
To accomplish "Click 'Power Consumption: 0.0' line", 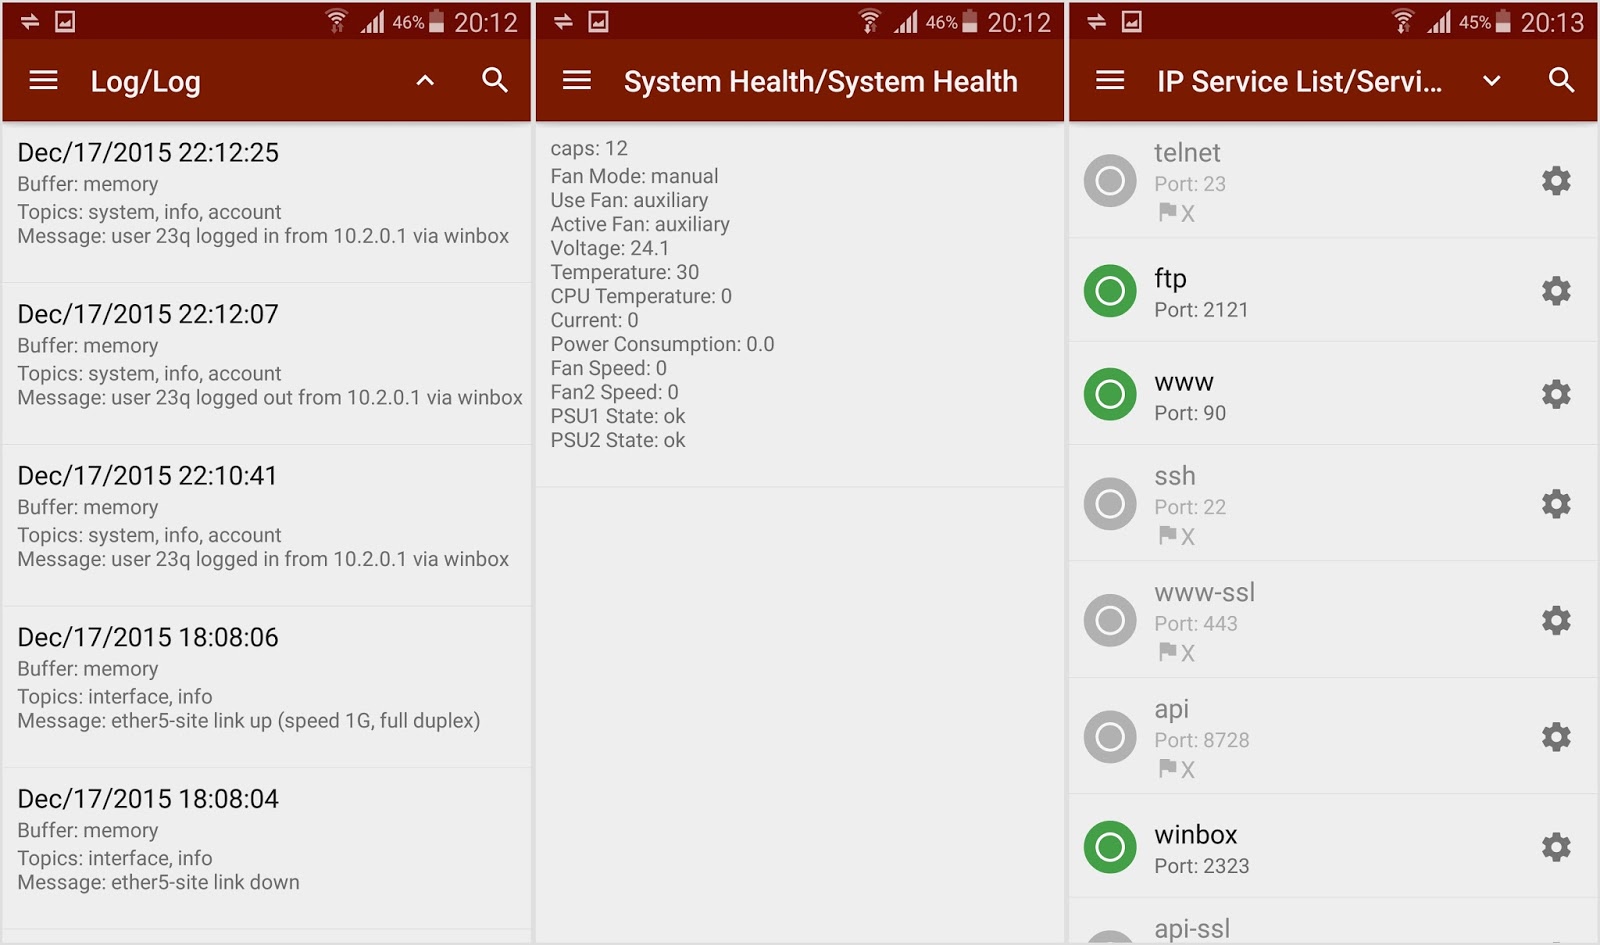I will point(662,344).
